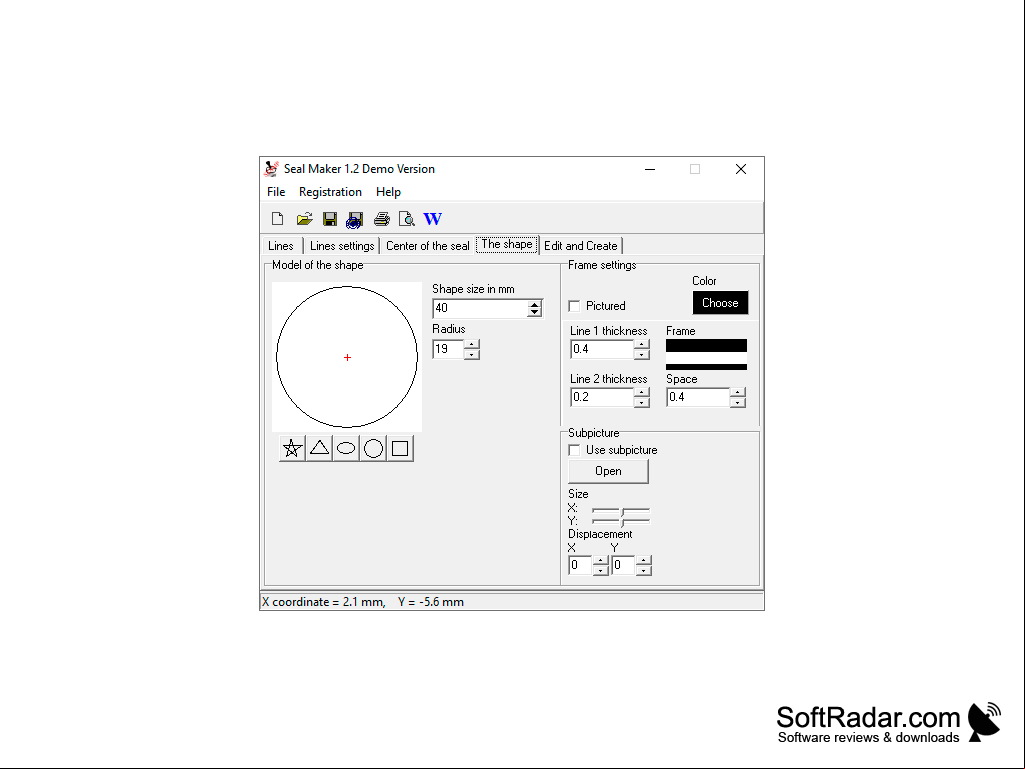Click the New document toolbar icon
Image resolution: width=1025 pixels, height=769 pixels.
point(278,219)
